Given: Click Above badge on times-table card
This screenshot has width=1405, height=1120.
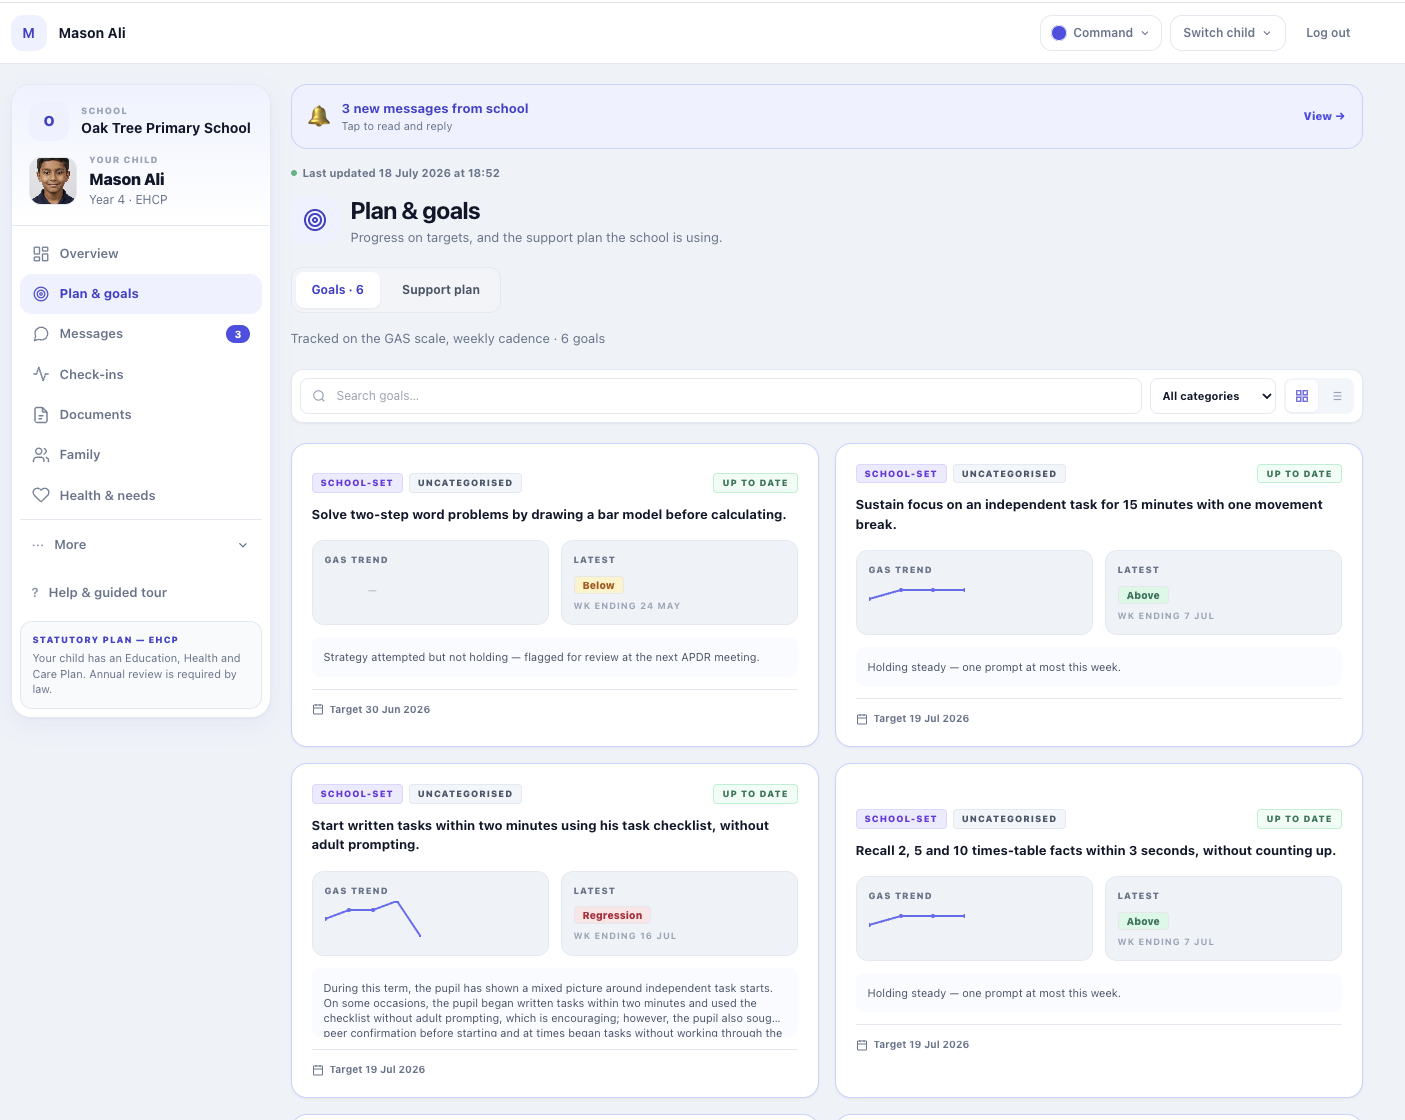Looking at the screenshot, I should (x=1143, y=922).
